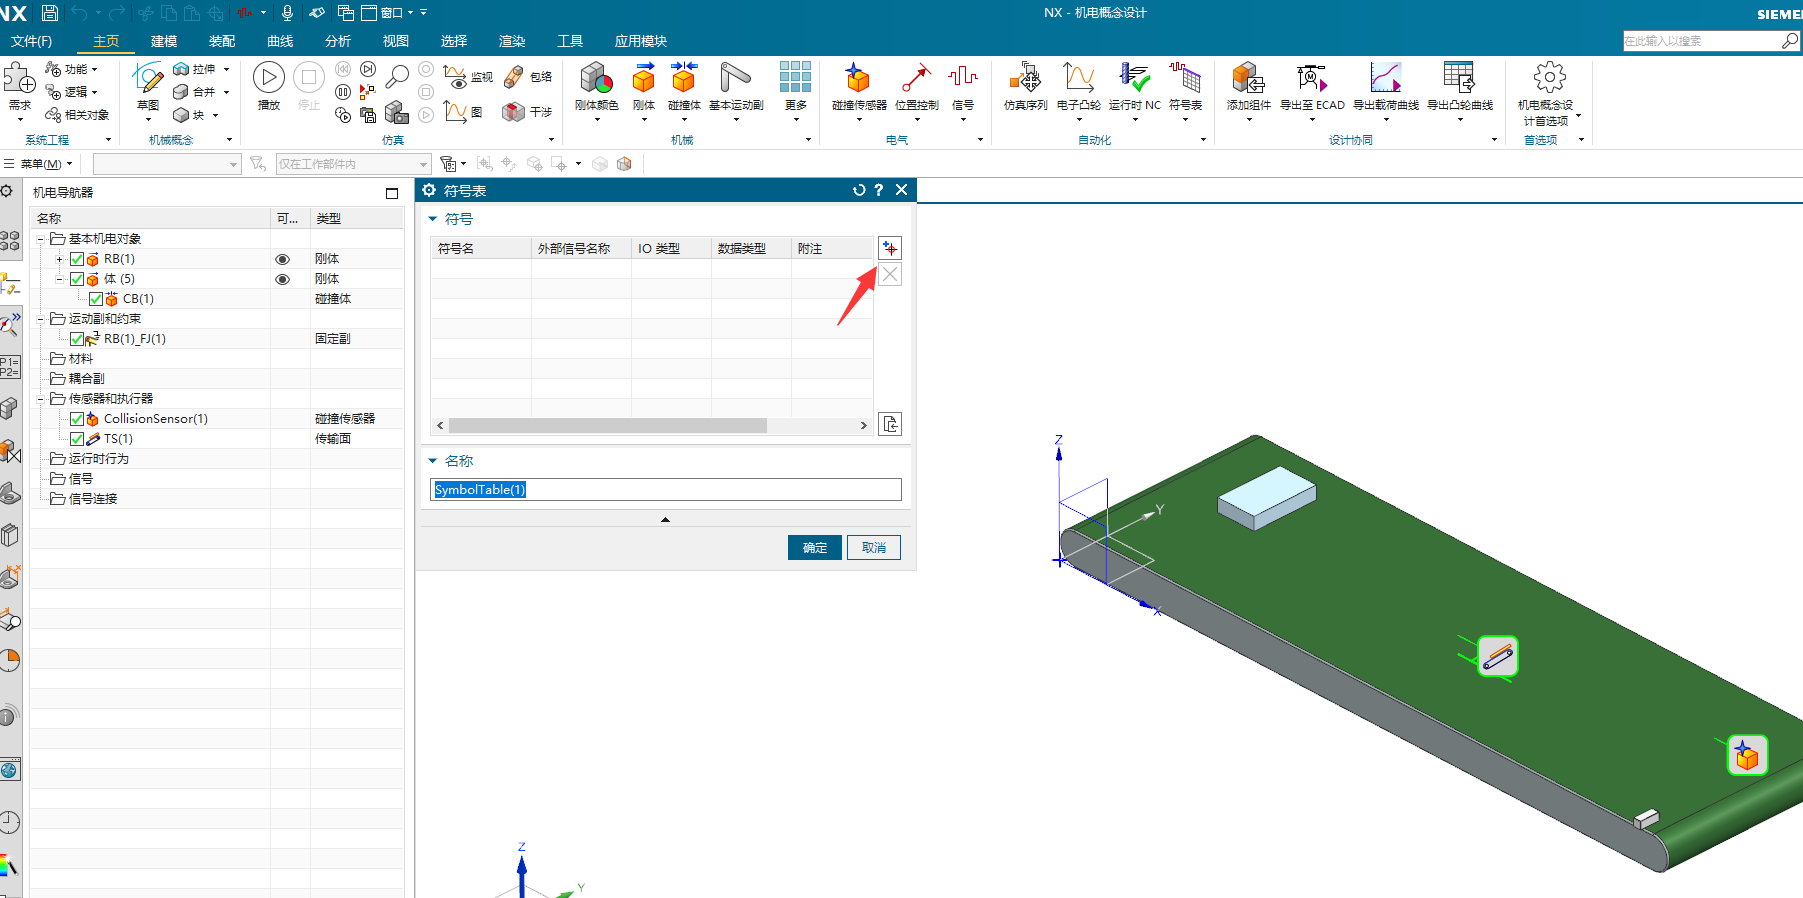Collapse the 传感器和执行器 folder
This screenshot has height=898, width=1803.
point(41,399)
